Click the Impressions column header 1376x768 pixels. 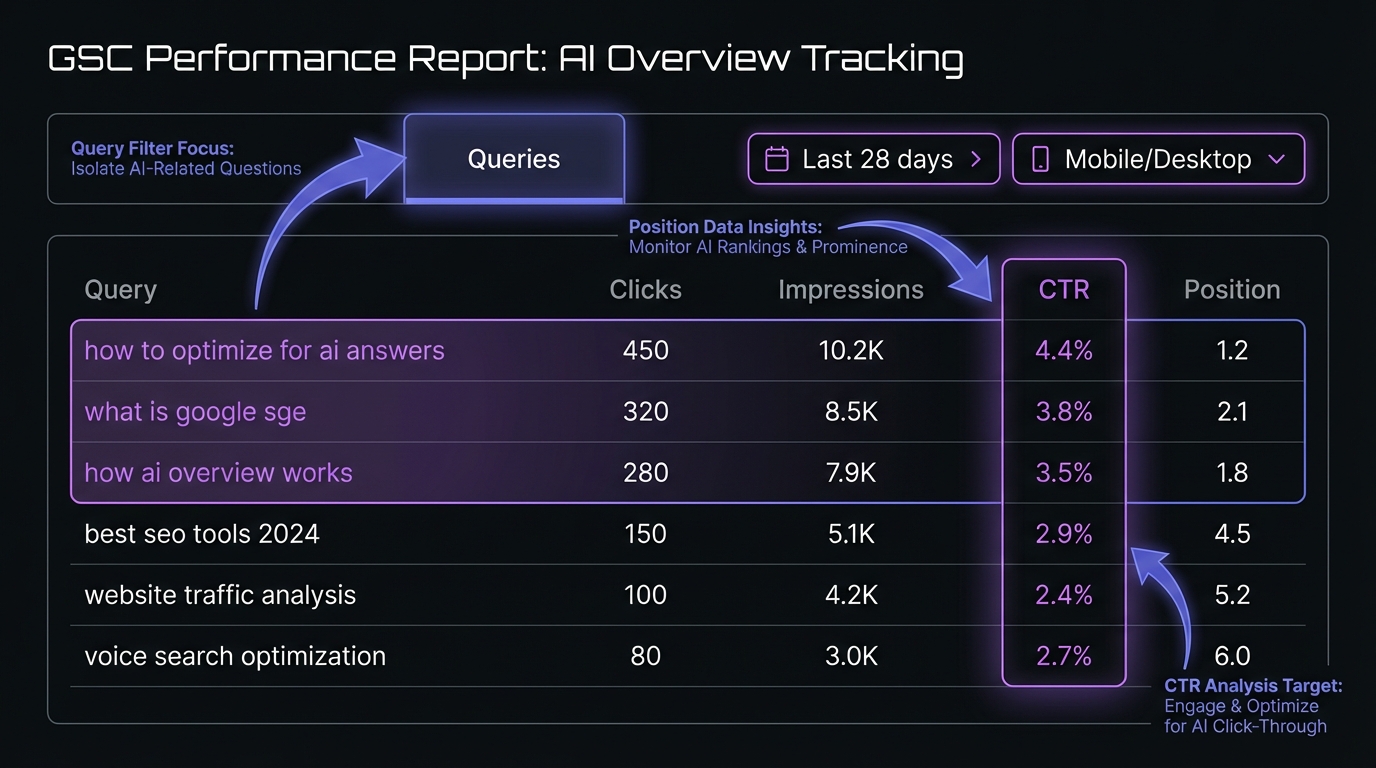click(x=850, y=290)
